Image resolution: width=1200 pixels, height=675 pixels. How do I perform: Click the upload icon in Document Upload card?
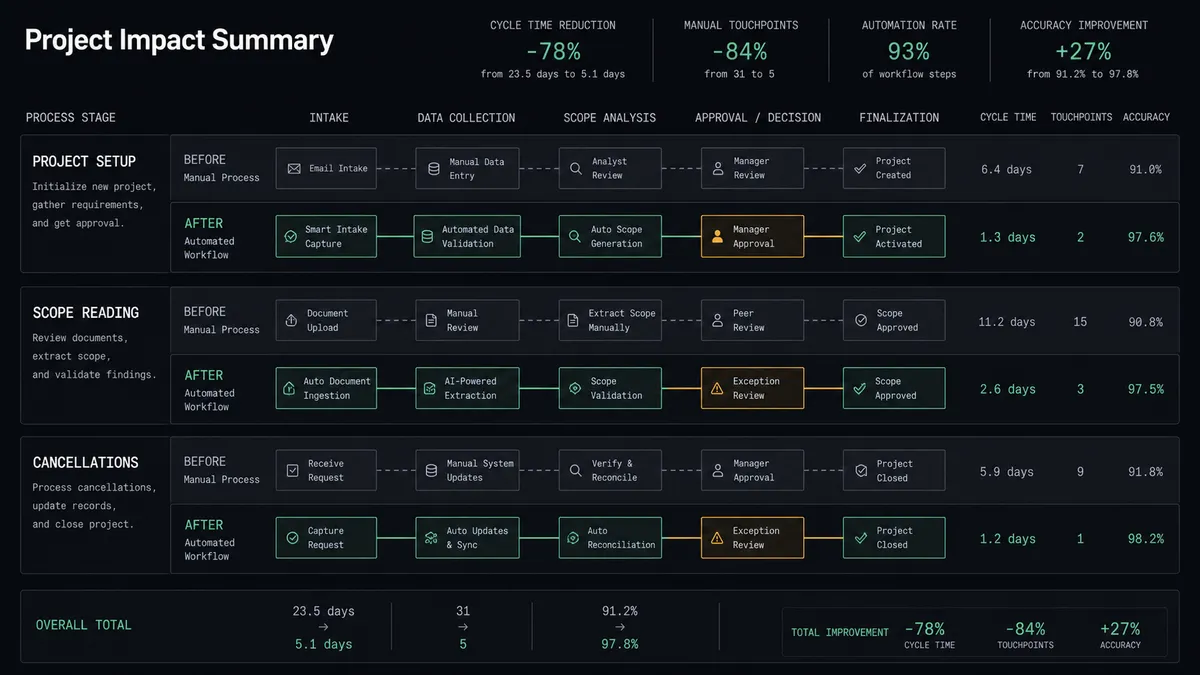[x=291, y=321]
